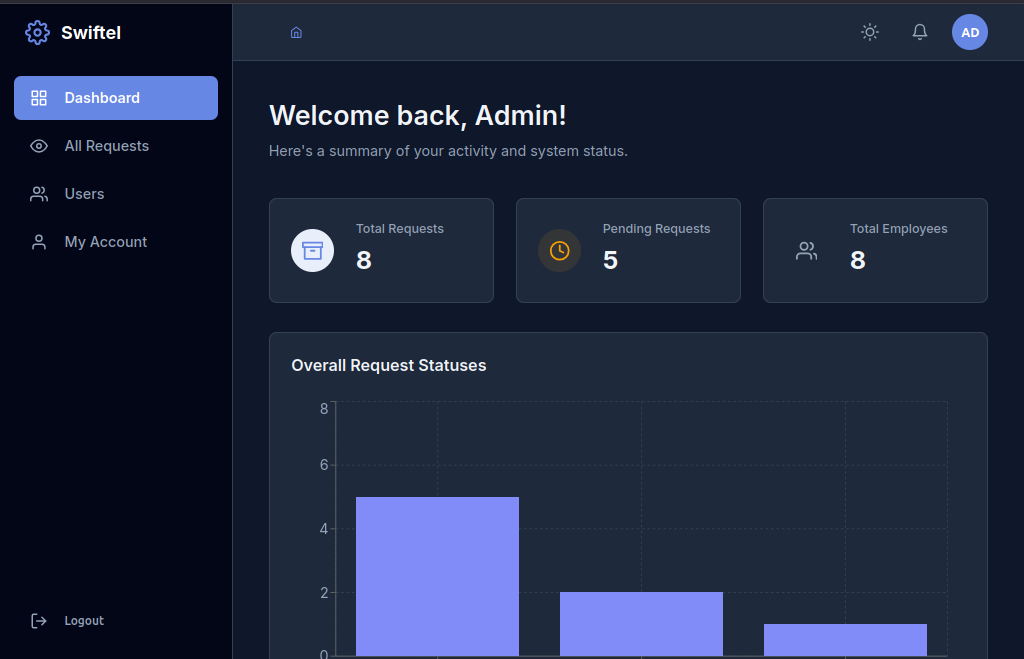The image size is (1024, 659).
Task: Click the Swiftel gear logo icon
Action: (x=37, y=33)
